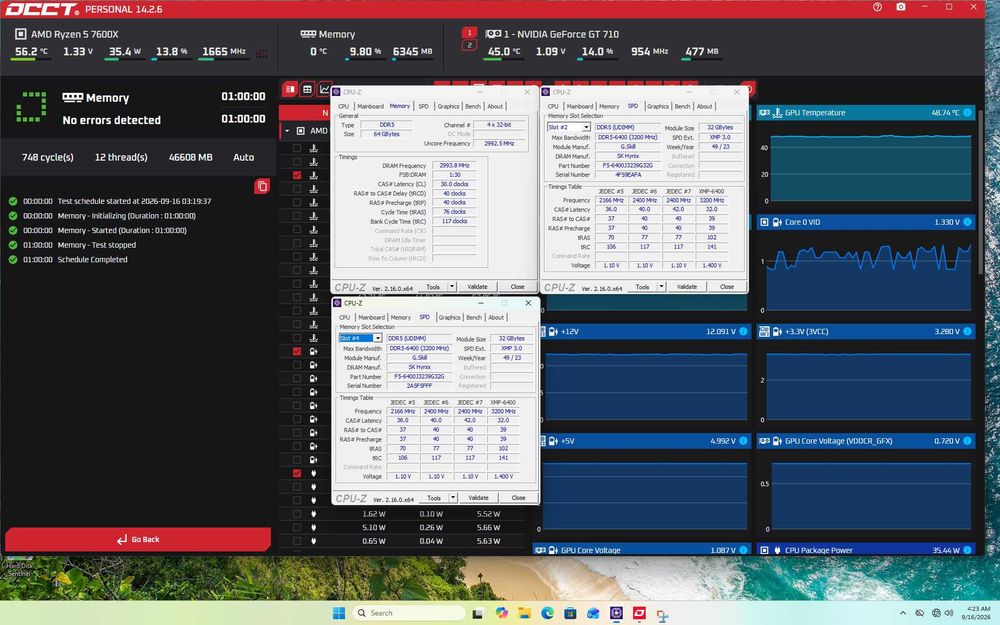
Task: Click Close button in Slot #4 CPU-Z window
Action: click(518, 497)
